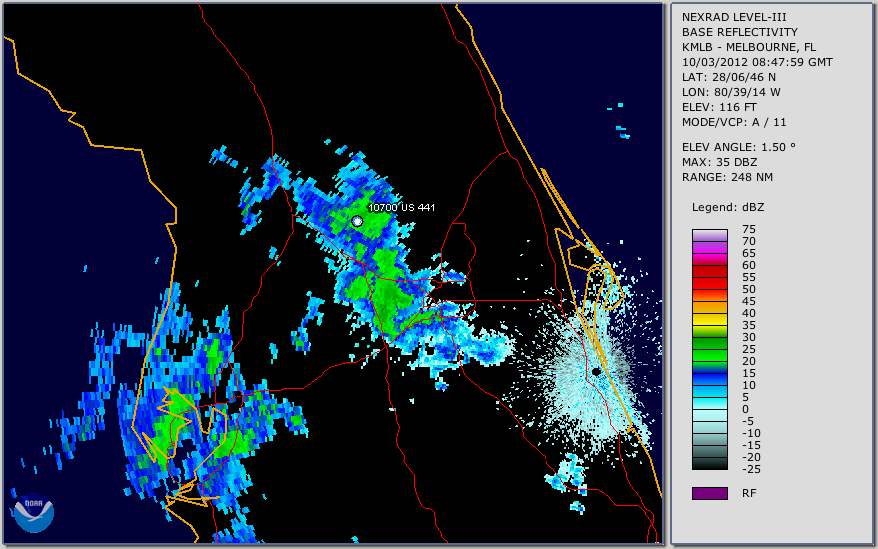This screenshot has width=878, height=549.
Task: Click the 50 legend value
Action: 749,289
